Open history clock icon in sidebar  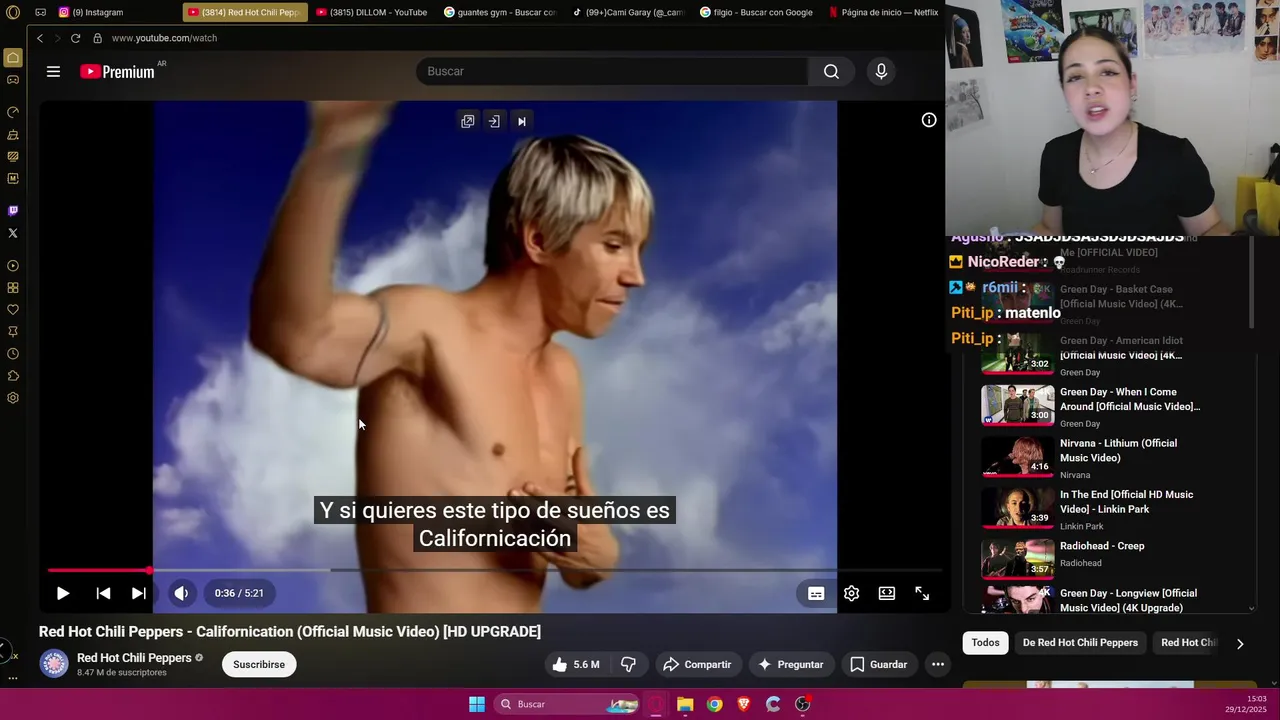(x=13, y=354)
